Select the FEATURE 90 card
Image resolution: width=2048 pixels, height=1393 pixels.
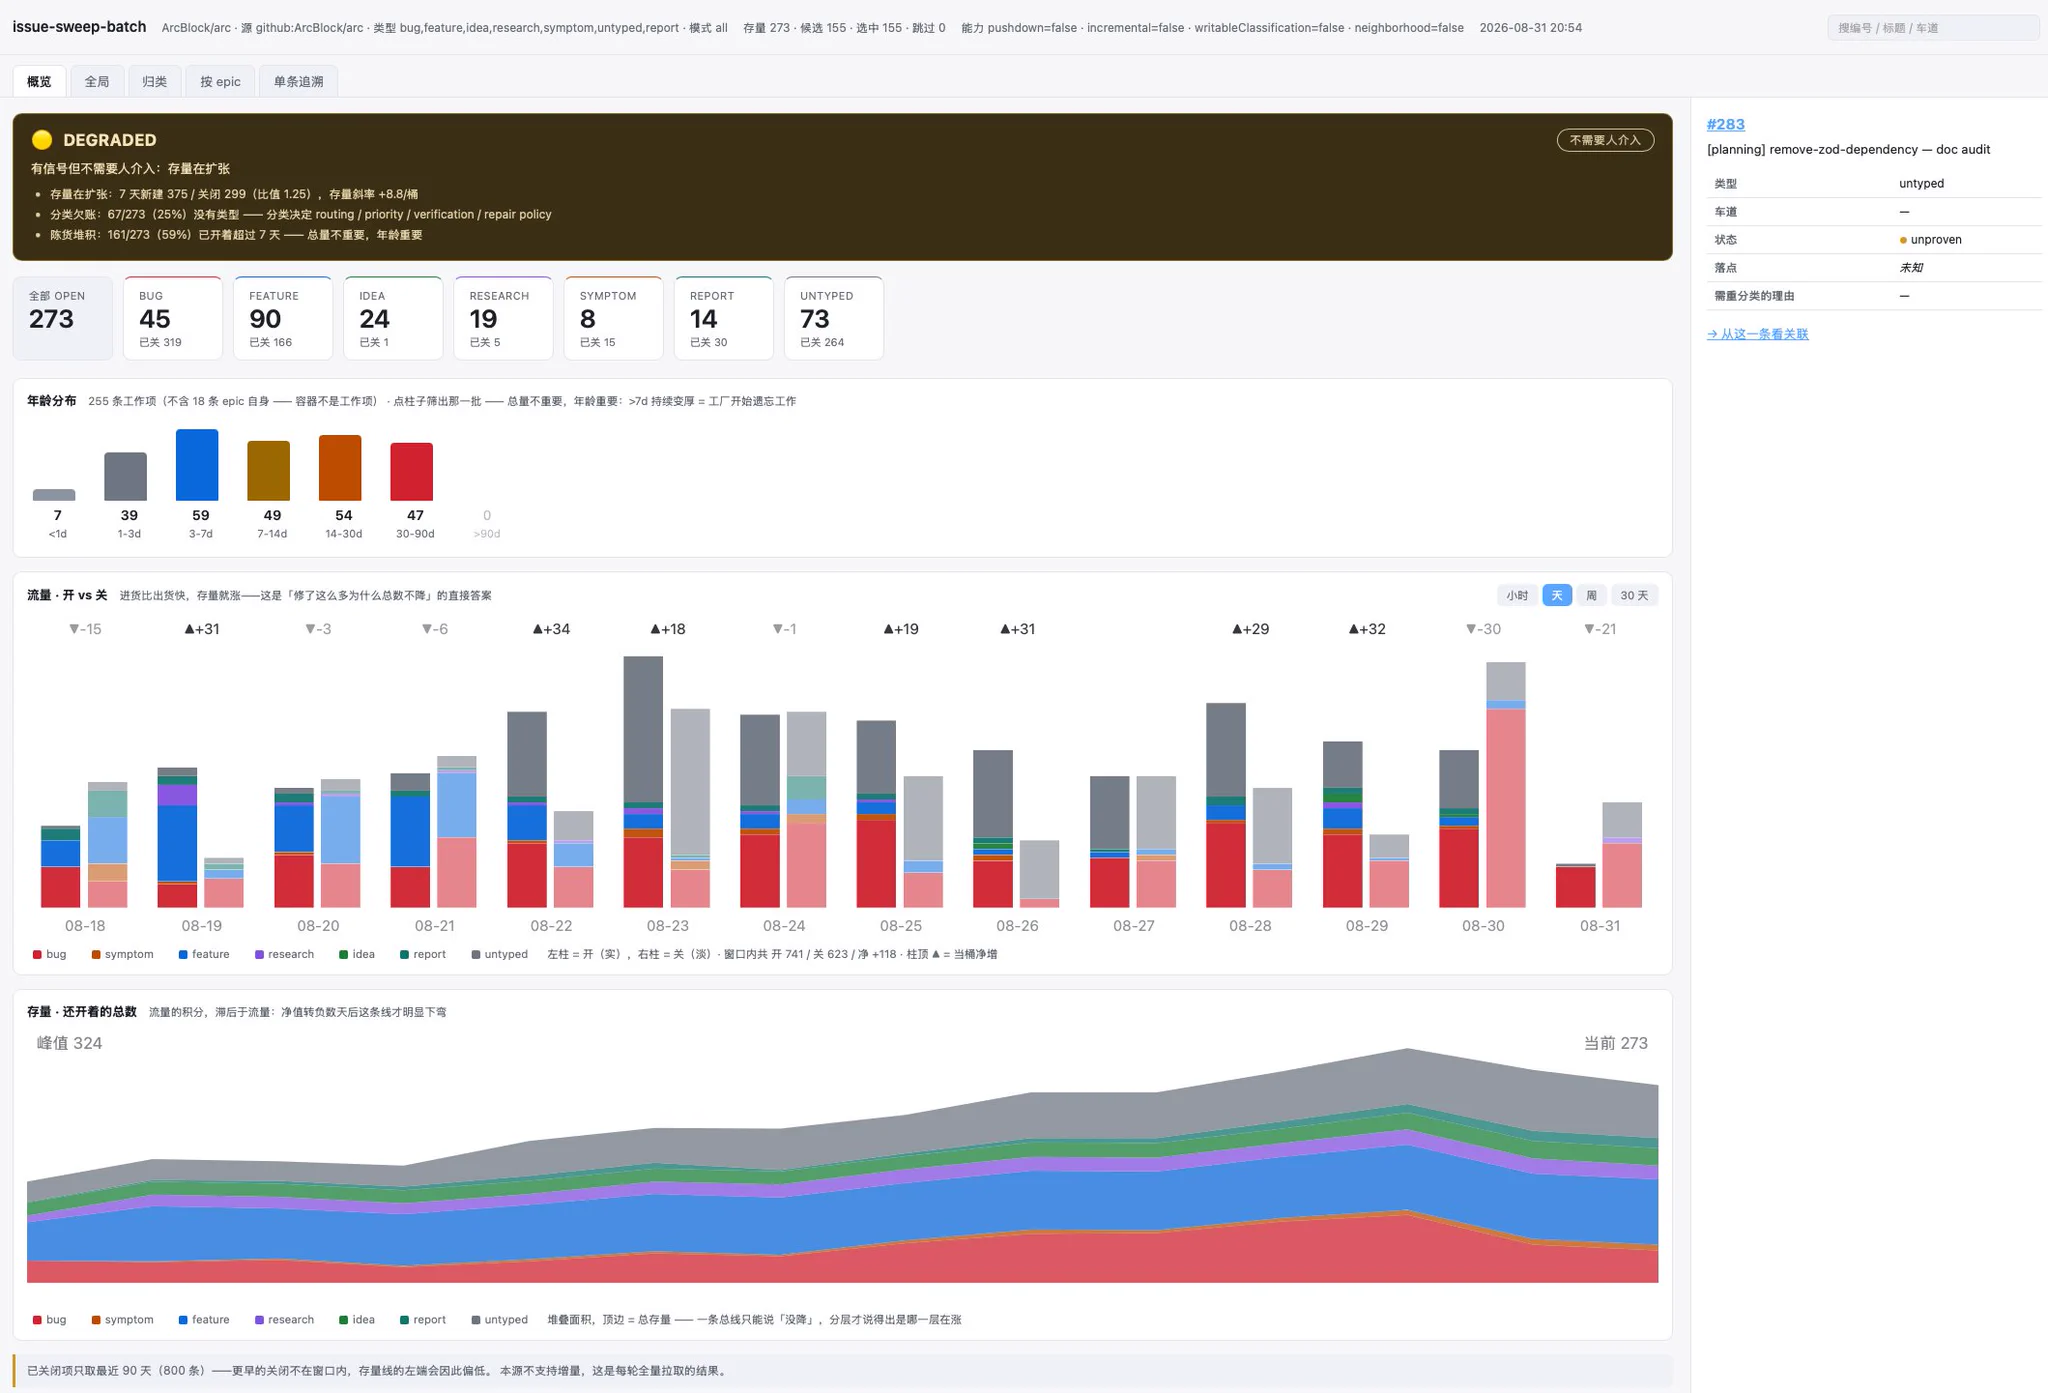tap(283, 318)
